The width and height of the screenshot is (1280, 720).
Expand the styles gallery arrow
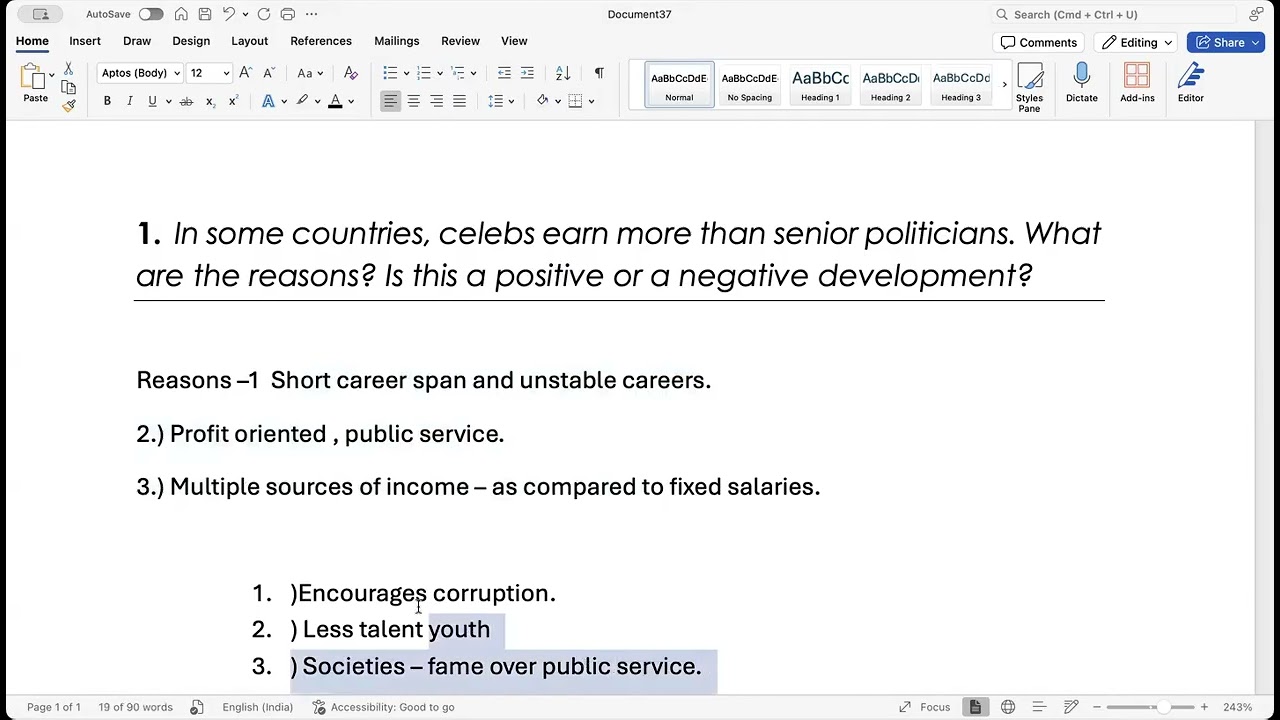click(1004, 85)
